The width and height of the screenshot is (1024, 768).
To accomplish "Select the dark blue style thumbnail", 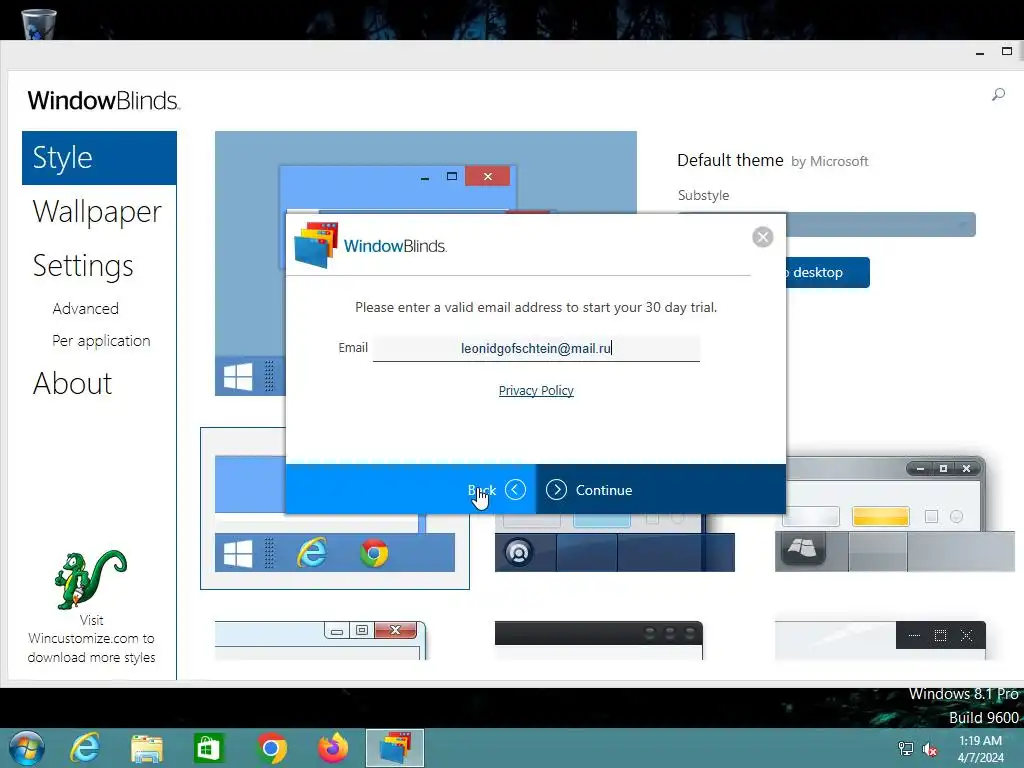I will click(x=615, y=543).
